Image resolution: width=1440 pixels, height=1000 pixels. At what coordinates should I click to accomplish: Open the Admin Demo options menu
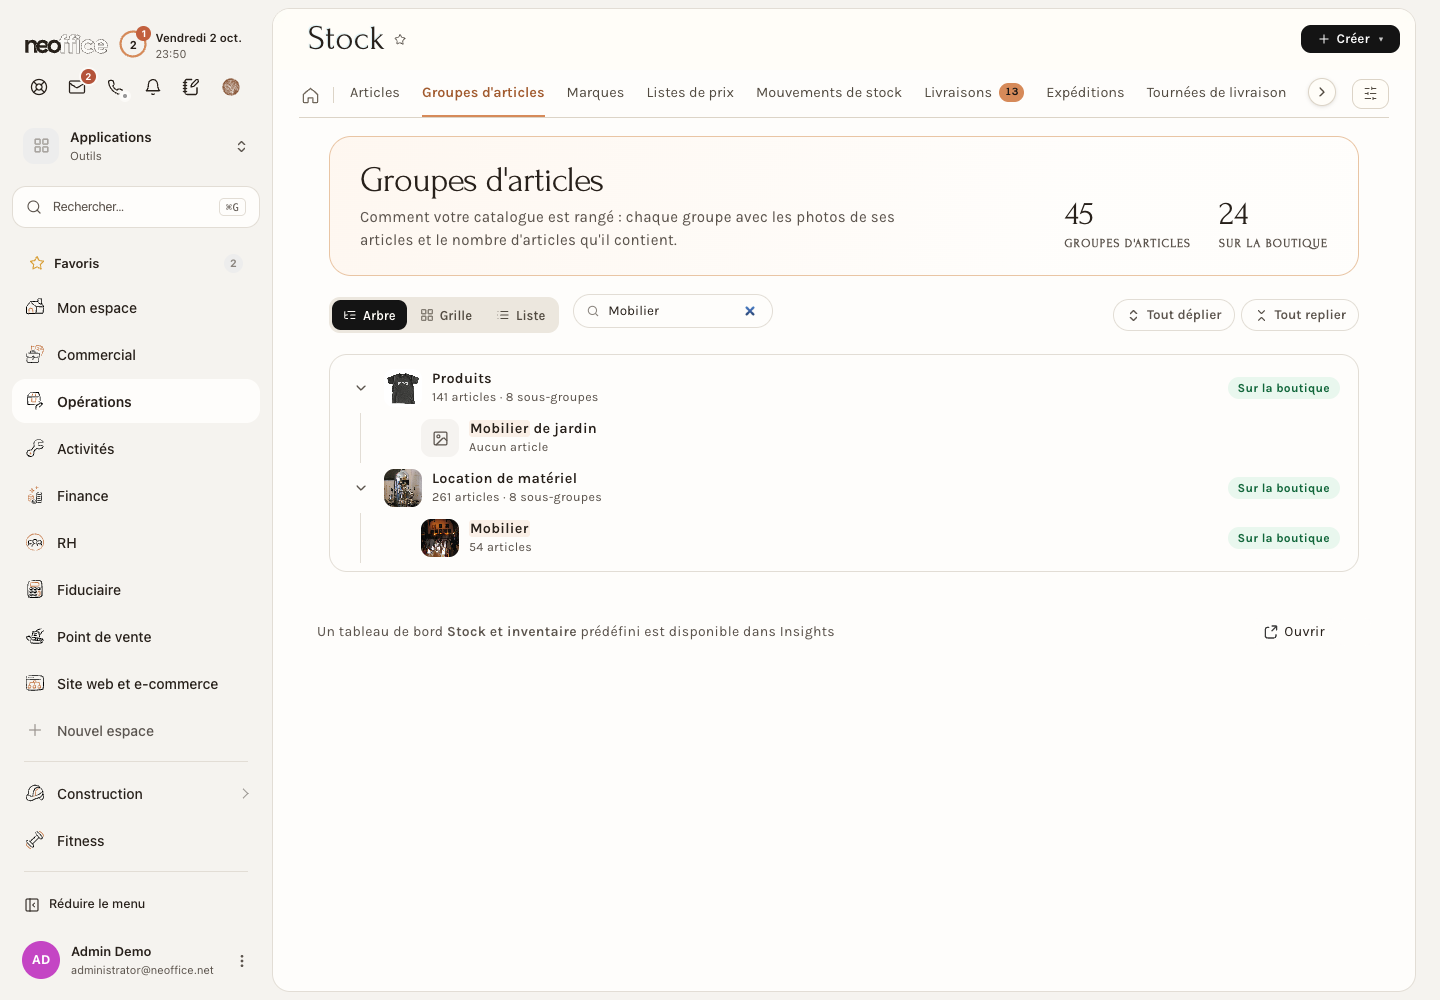coord(241,961)
